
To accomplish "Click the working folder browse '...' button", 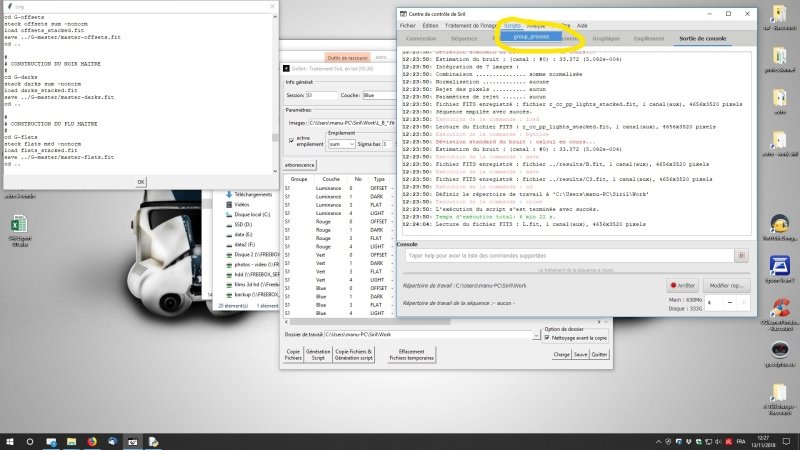I will click(536, 335).
